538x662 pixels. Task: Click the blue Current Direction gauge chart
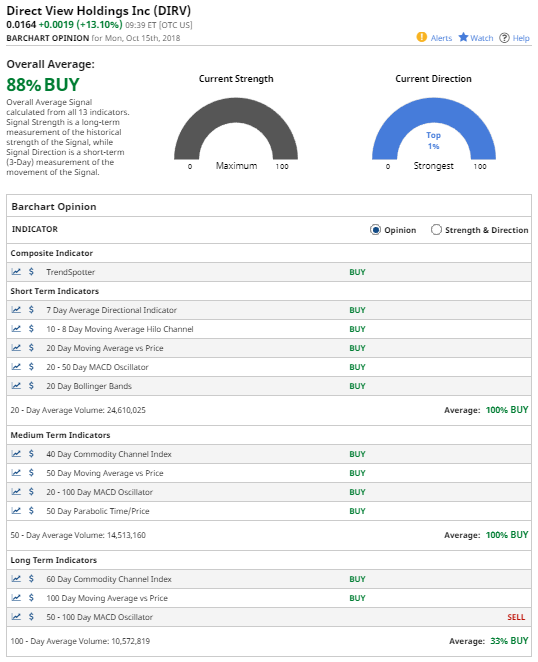click(434, 129)
